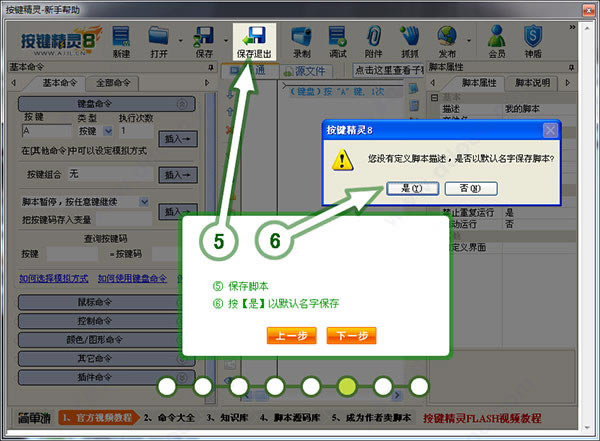
Task: Open 按键精灵FLASH视频教程 link
Action: coord(482,418)
